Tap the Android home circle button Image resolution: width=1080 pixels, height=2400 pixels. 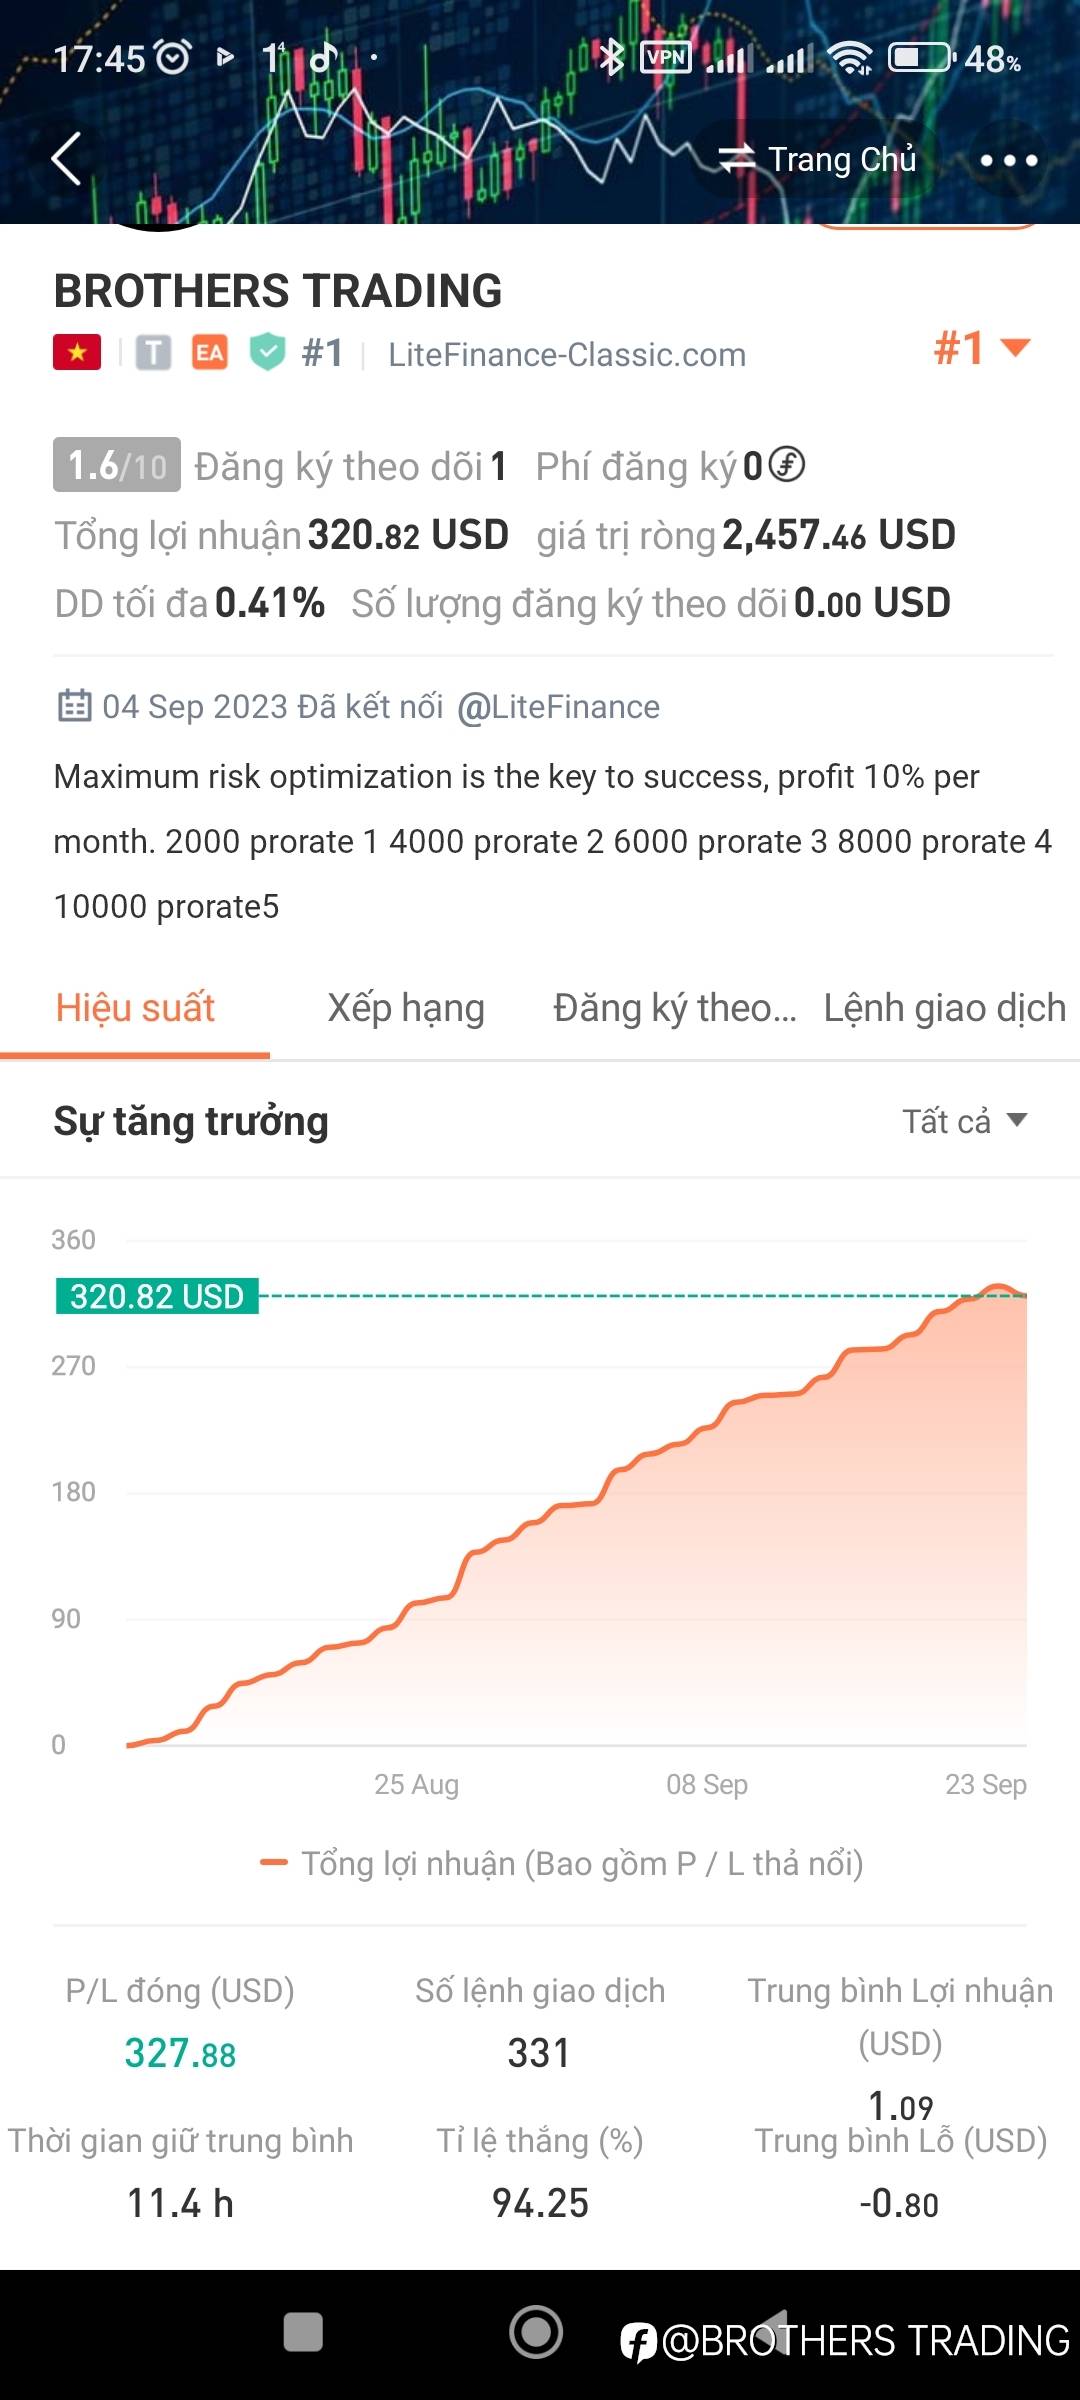click(x=536, y=2332)
